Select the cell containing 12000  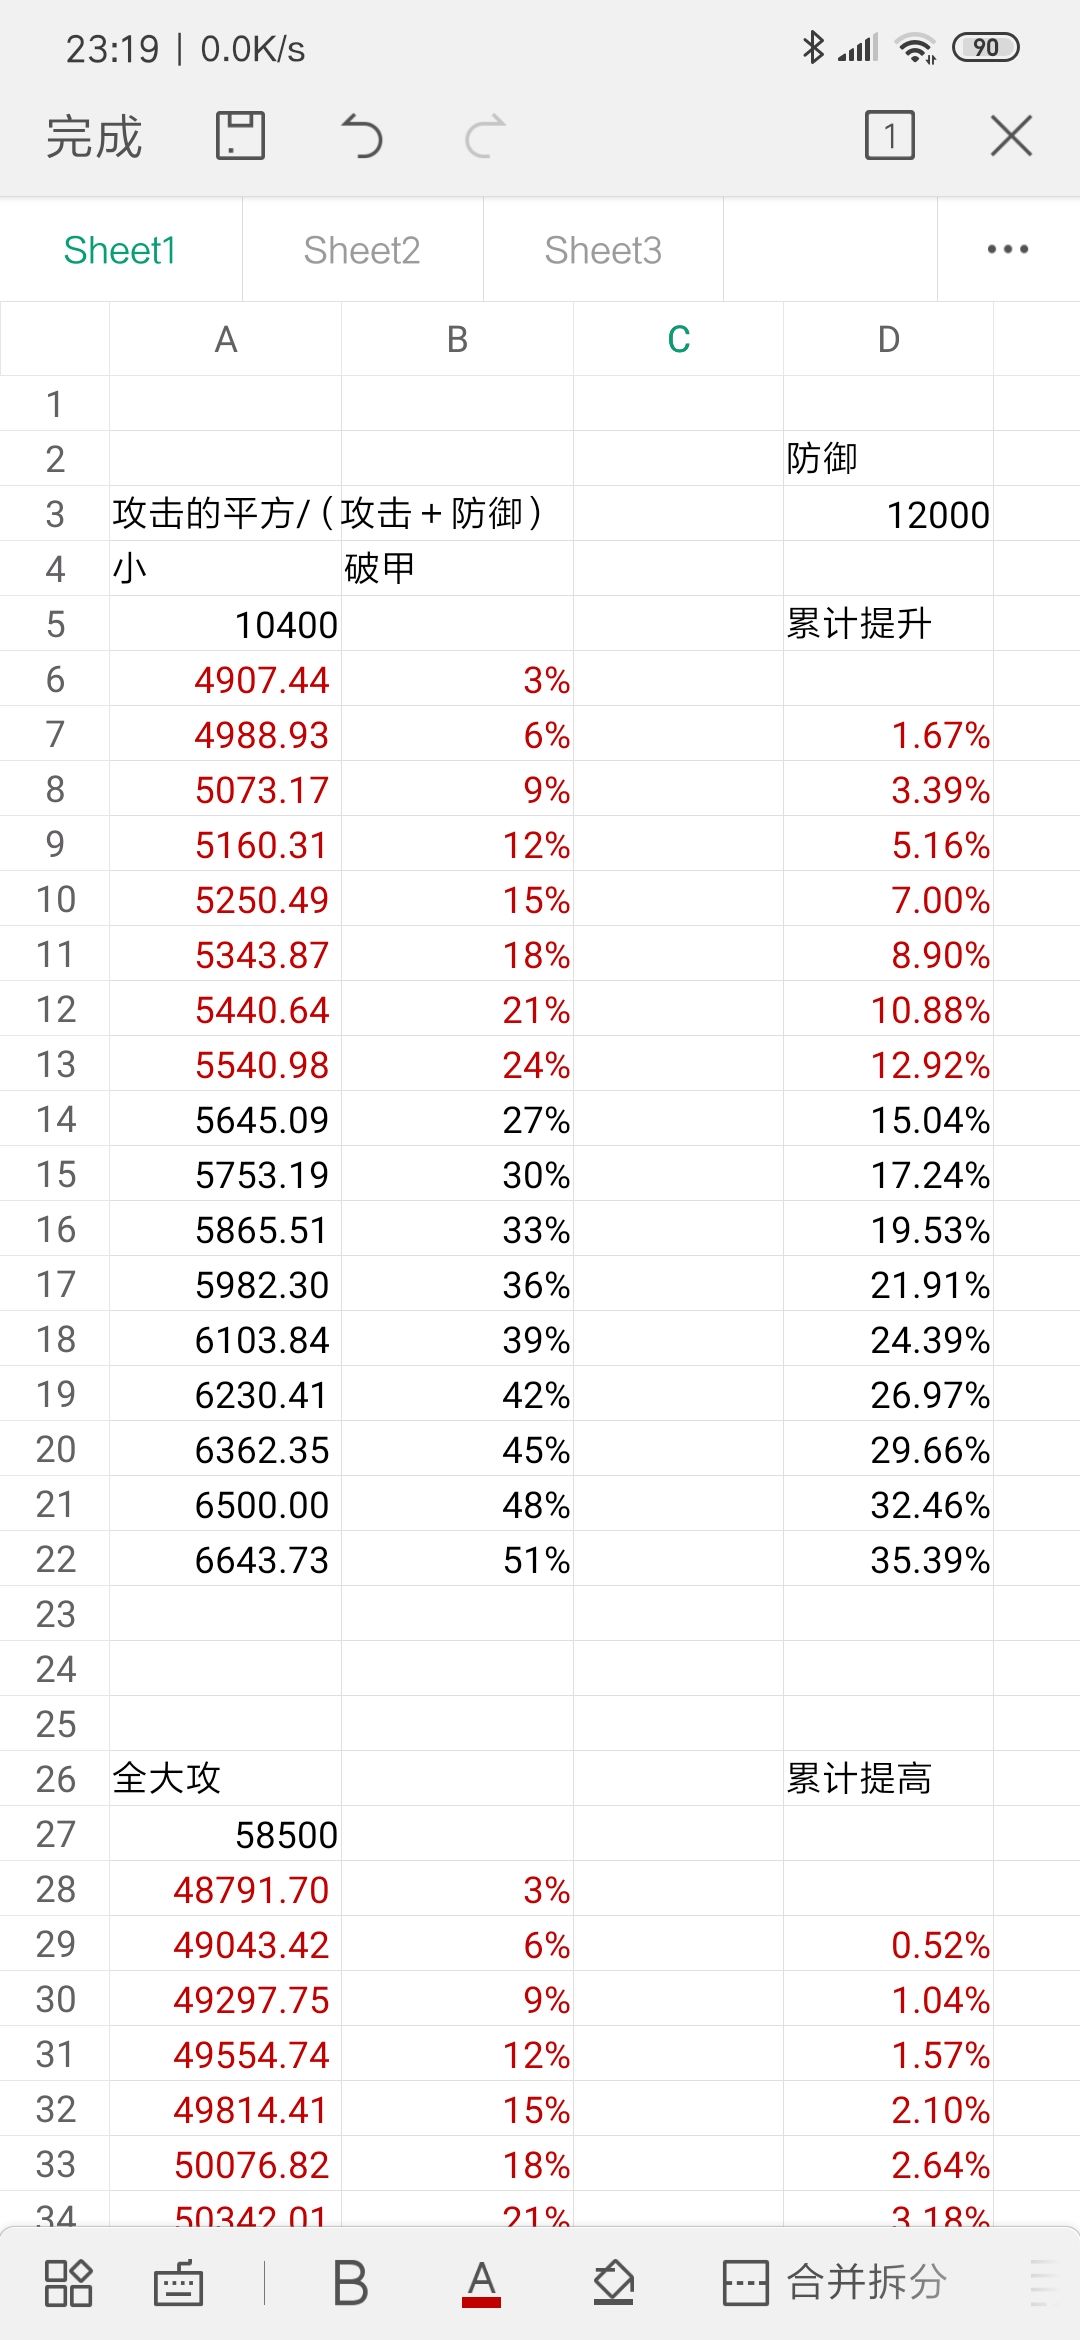pos(888,514)
